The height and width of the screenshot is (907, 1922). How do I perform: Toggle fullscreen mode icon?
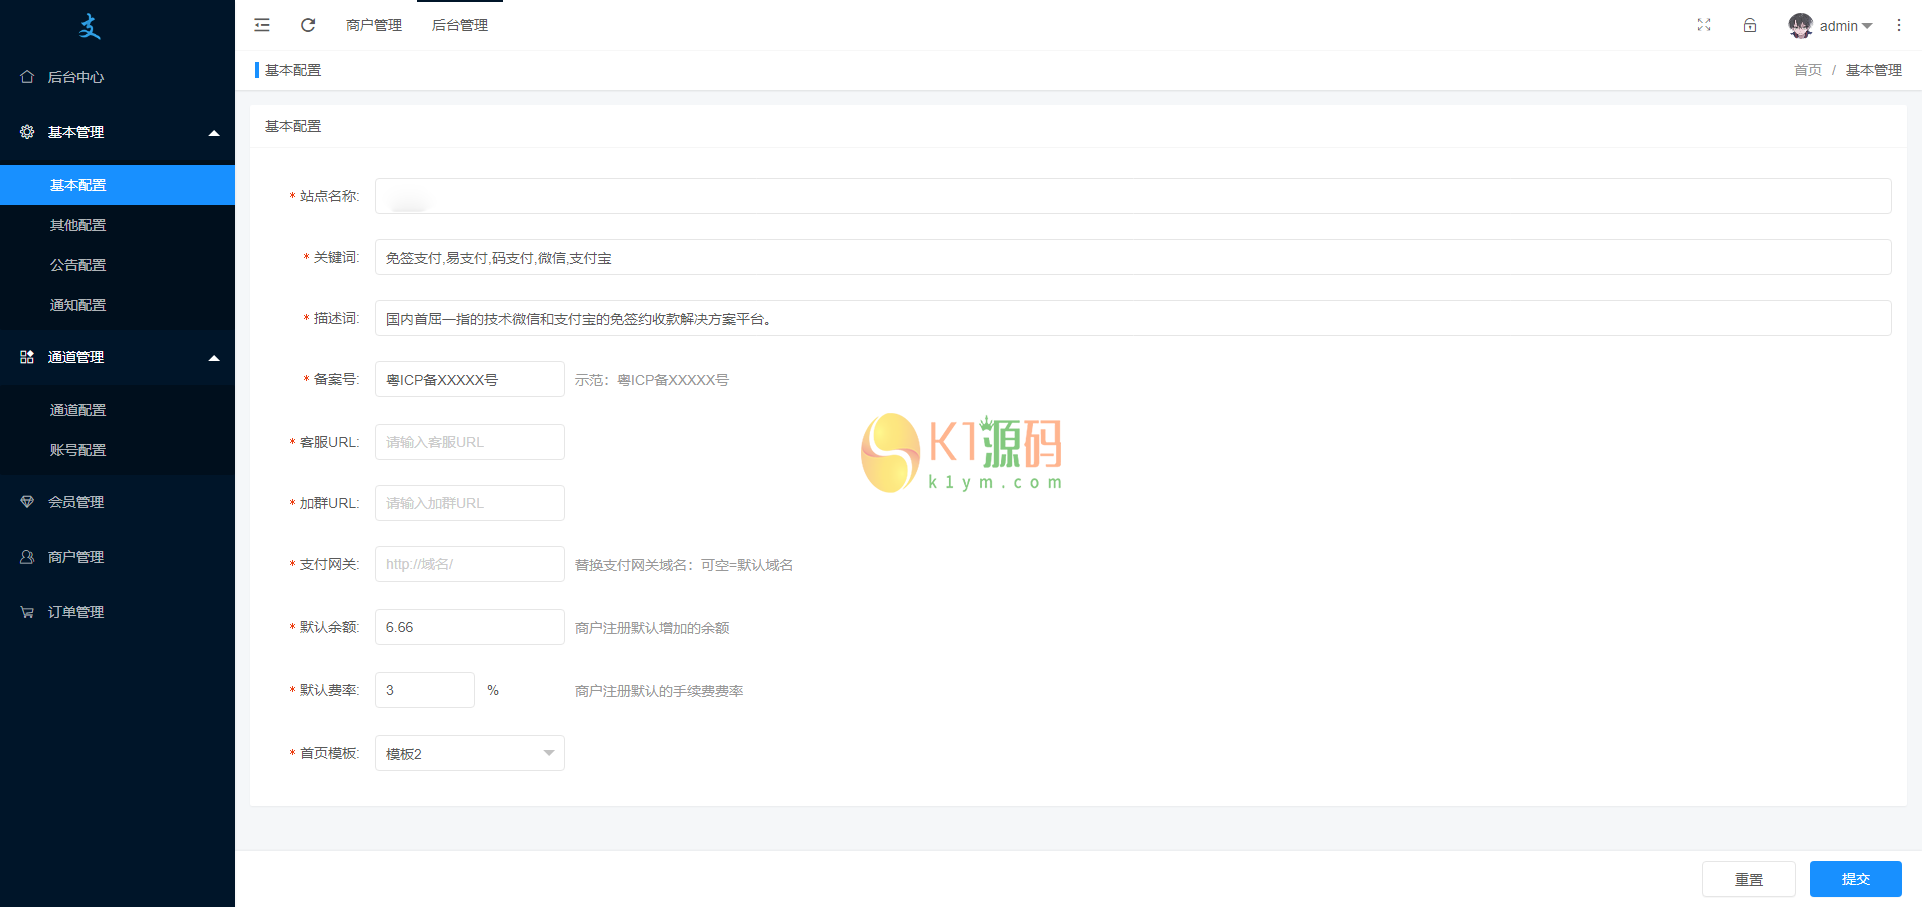pyautogui.click(x=1704, y=25)
